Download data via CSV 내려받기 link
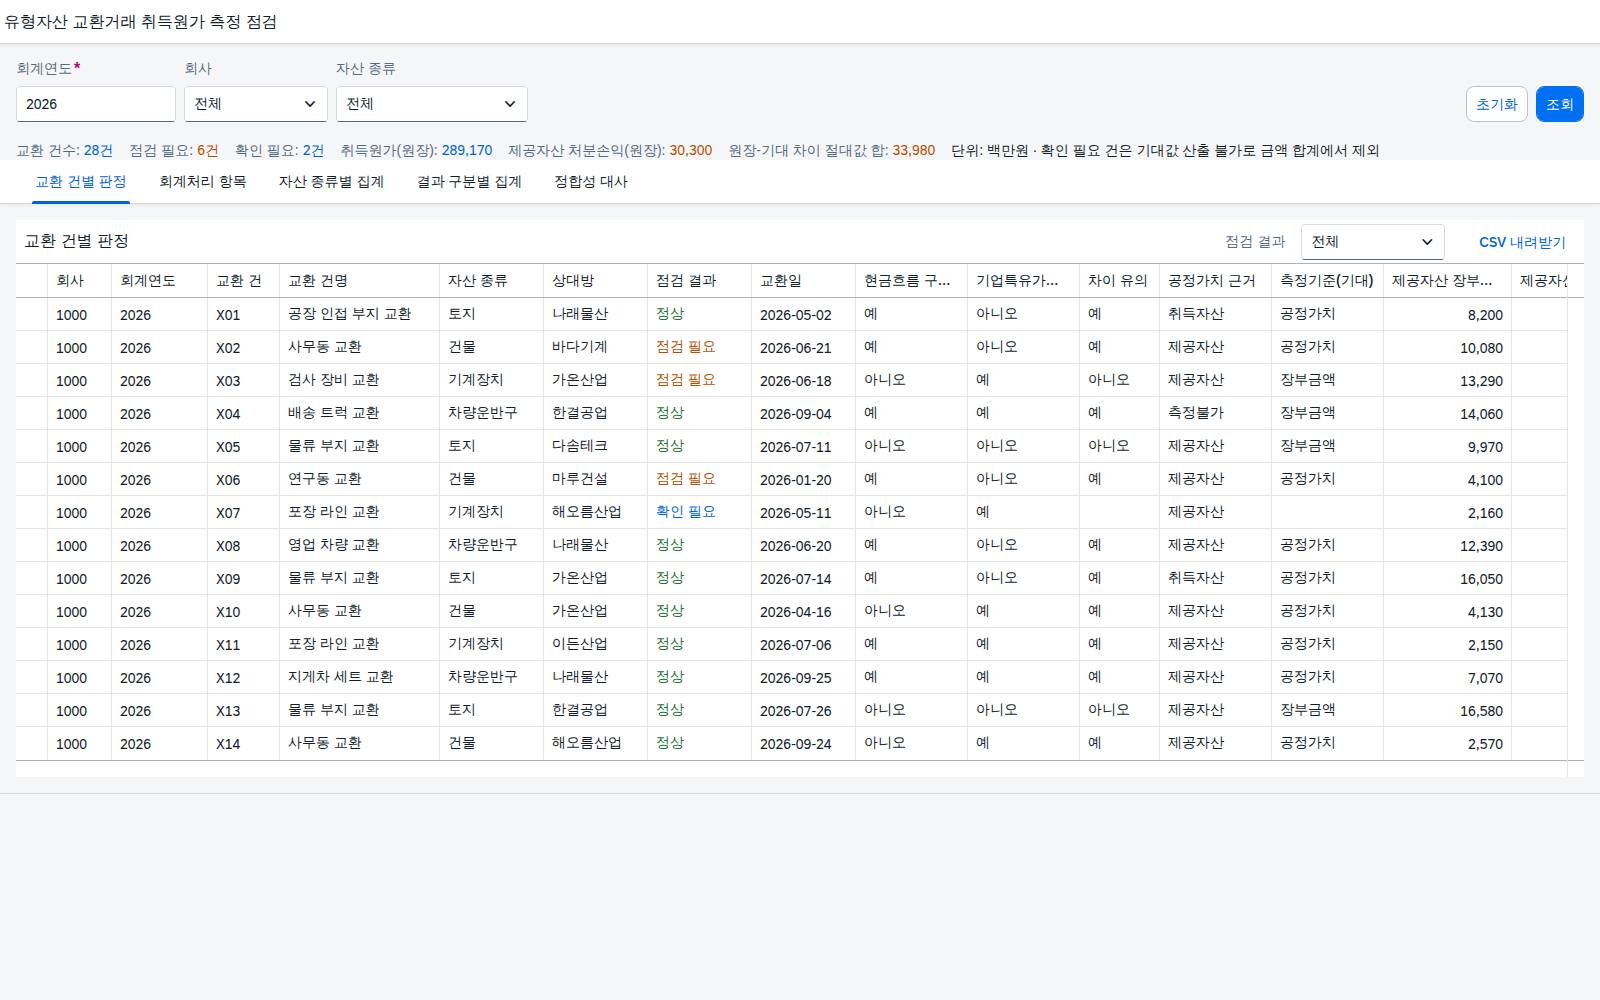This screenshot has width=1600, height=1000. coord(1522,242)
